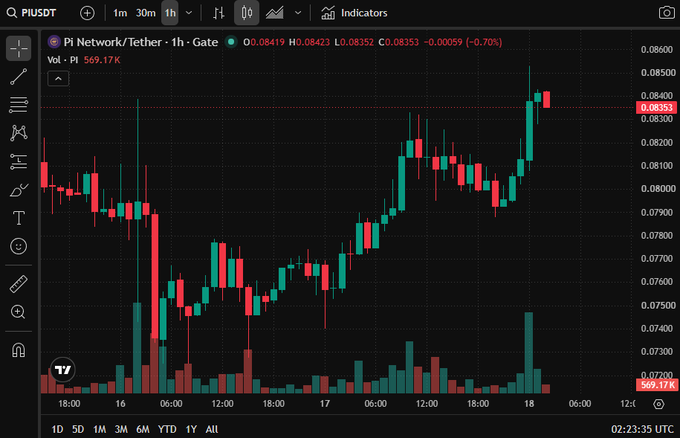680x438 pixels.
Task: Select the brush drawing tool
Action: pos(19,190)
